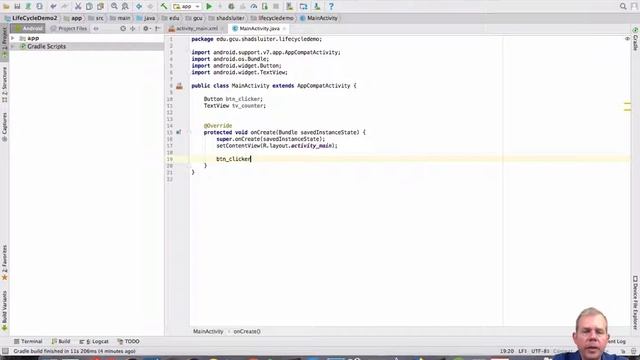Click the LF line separator in status bar
The height and width of the screenshot is (360, 640).
(522, 351)
